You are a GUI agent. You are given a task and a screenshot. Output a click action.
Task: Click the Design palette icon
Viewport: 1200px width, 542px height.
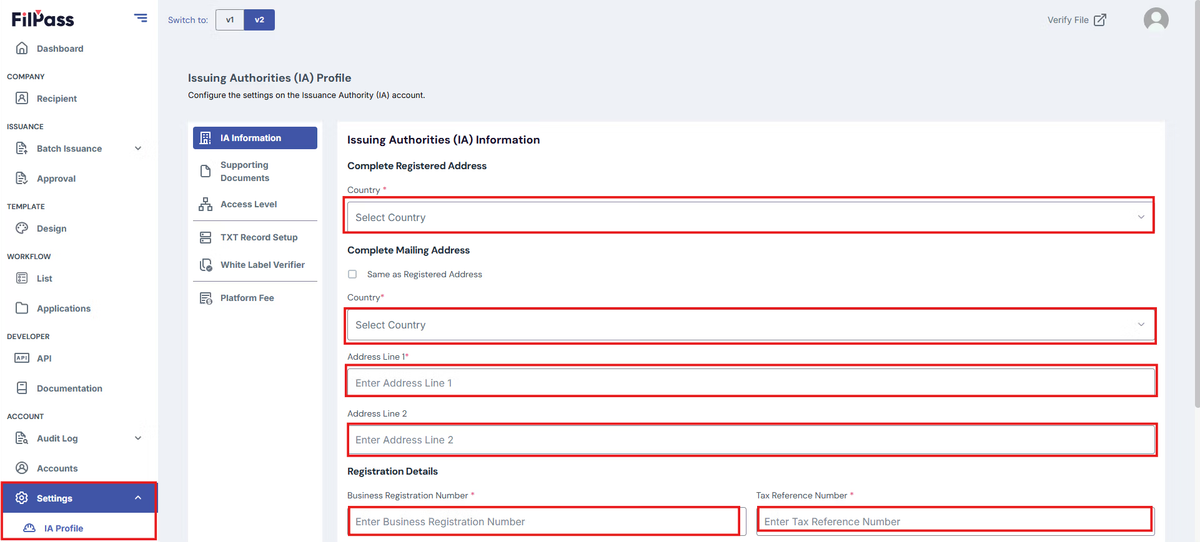(22, 228)
